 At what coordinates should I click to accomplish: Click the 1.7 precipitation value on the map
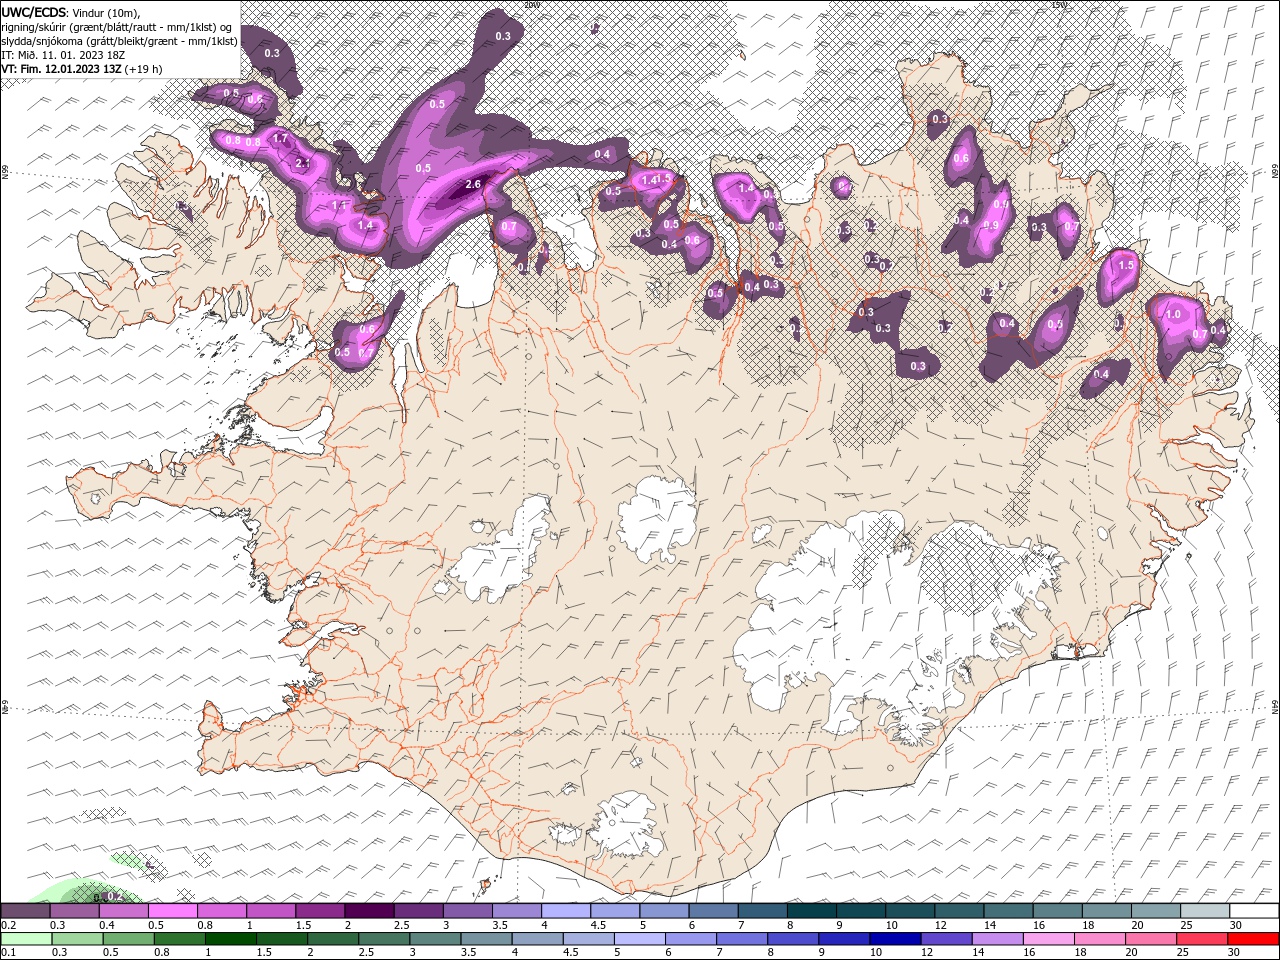click(x=280, y=138)
